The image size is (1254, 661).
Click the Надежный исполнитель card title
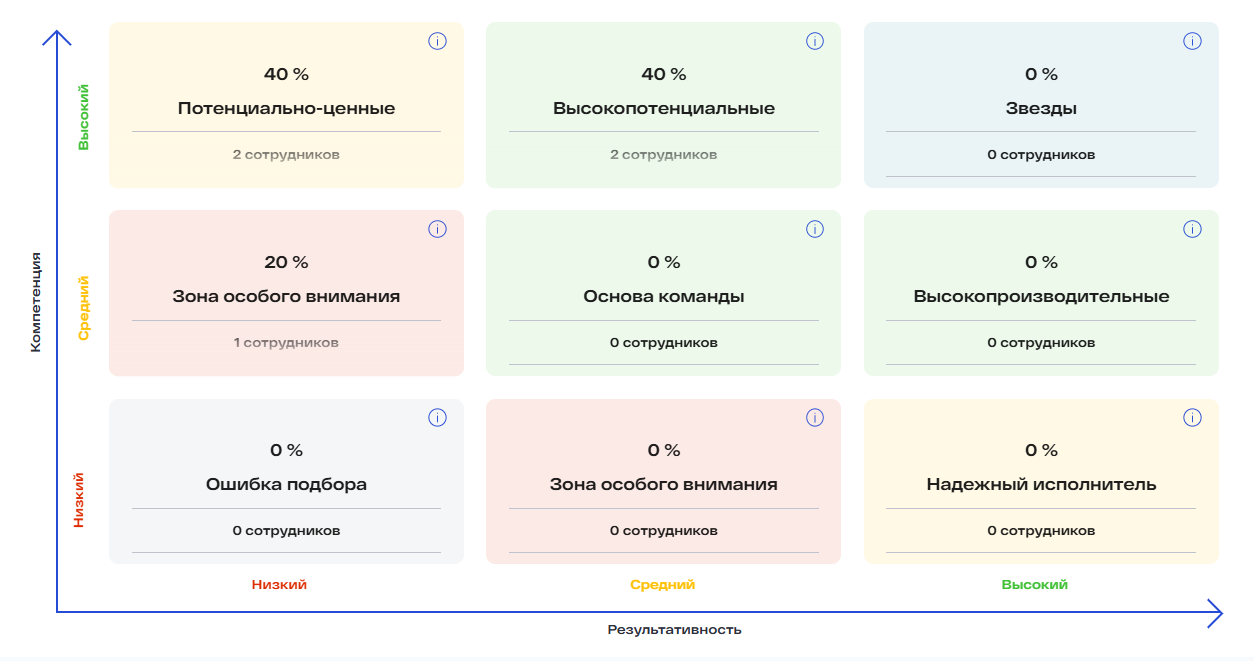(x=1041, y=484)
